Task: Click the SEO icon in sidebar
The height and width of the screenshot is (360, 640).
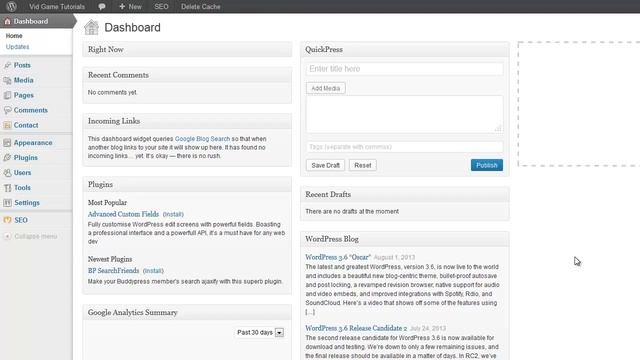Action: click(x=7, y=220)
